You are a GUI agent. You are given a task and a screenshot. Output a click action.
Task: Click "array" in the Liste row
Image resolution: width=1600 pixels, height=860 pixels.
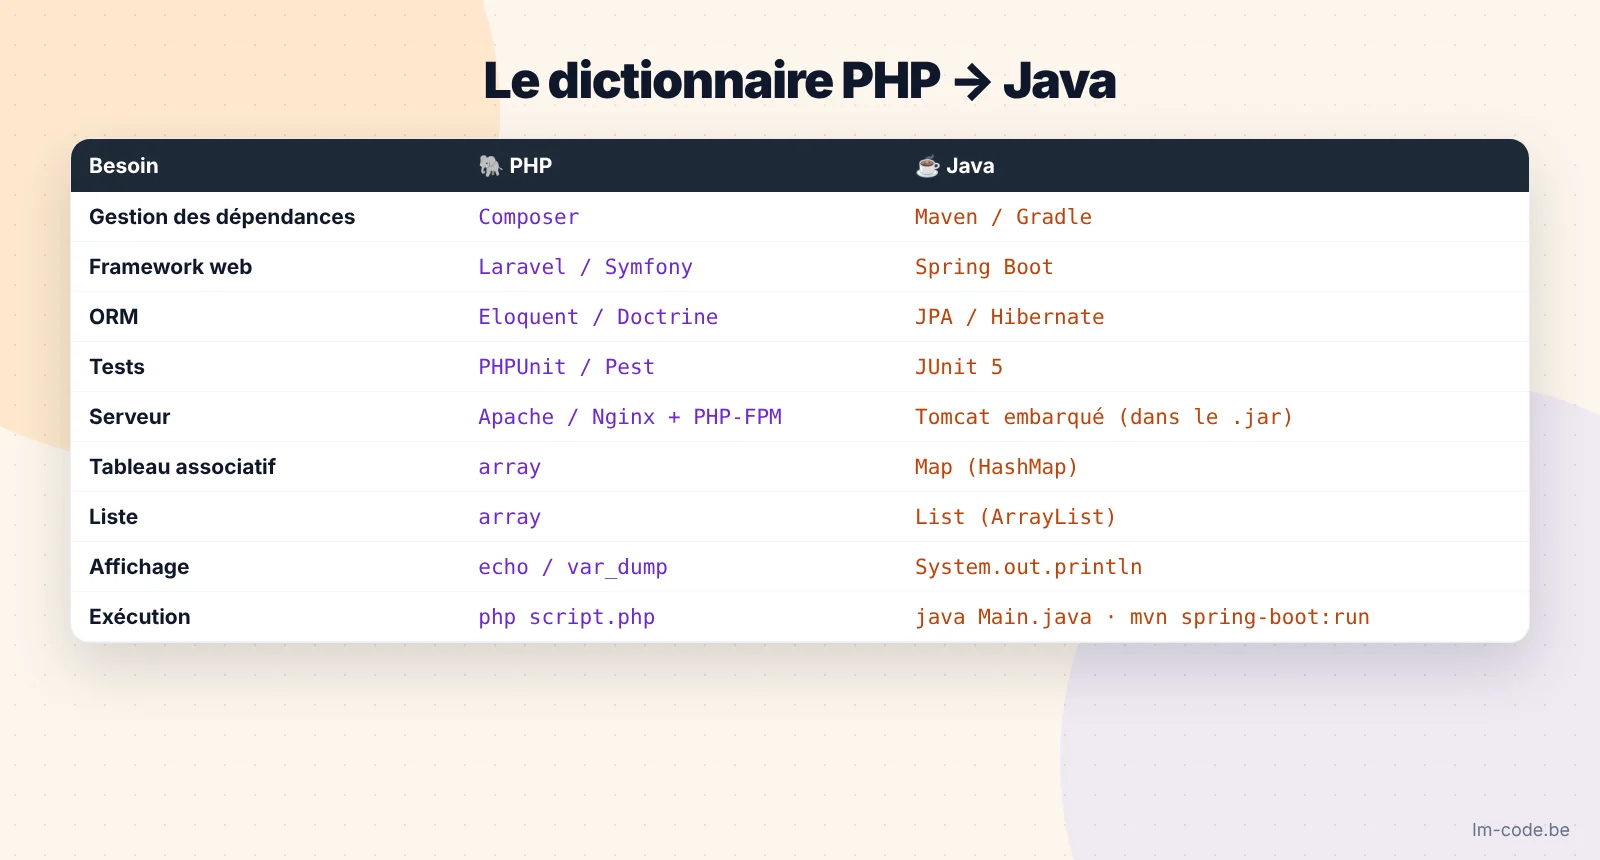tap(510, 517)
